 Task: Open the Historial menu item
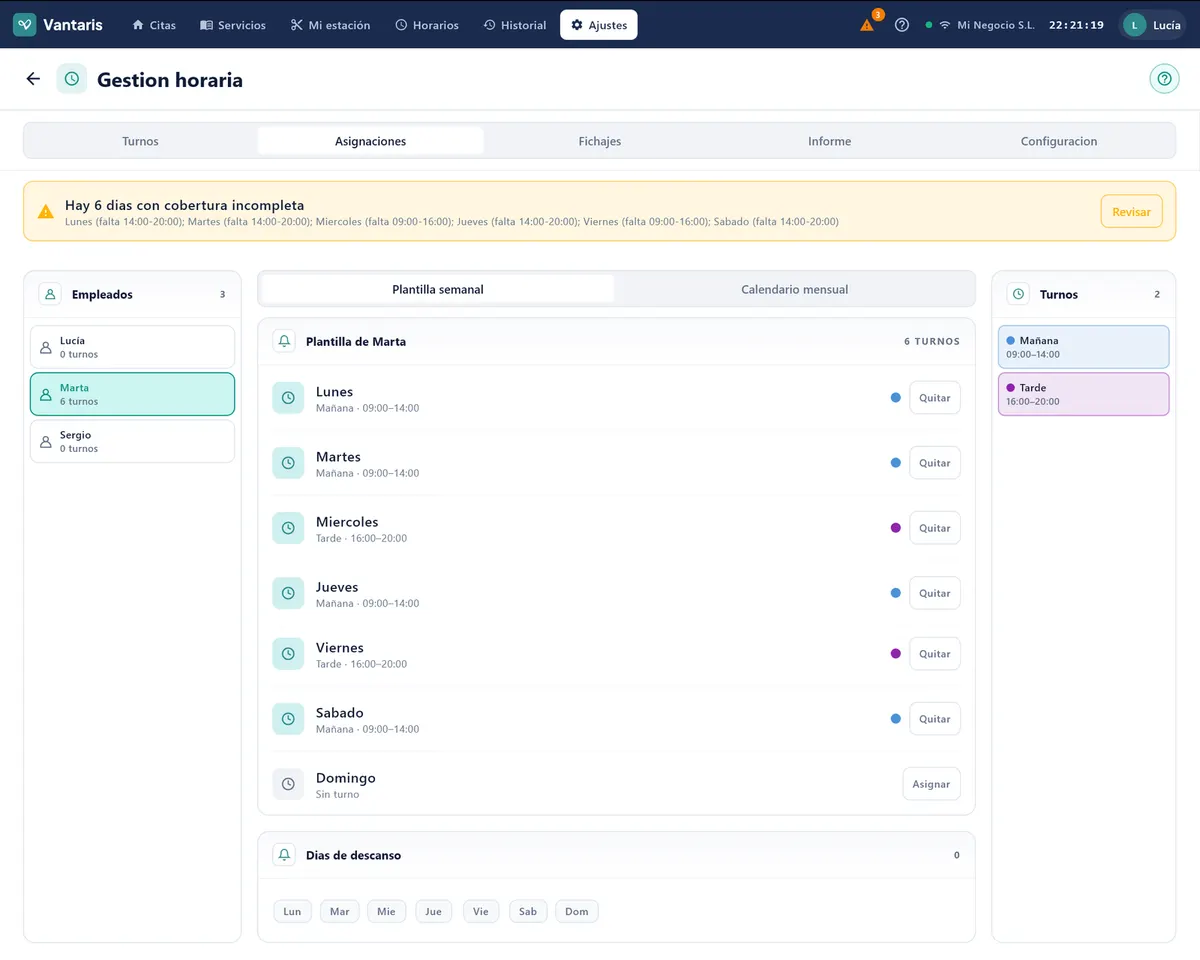point(515,25)
